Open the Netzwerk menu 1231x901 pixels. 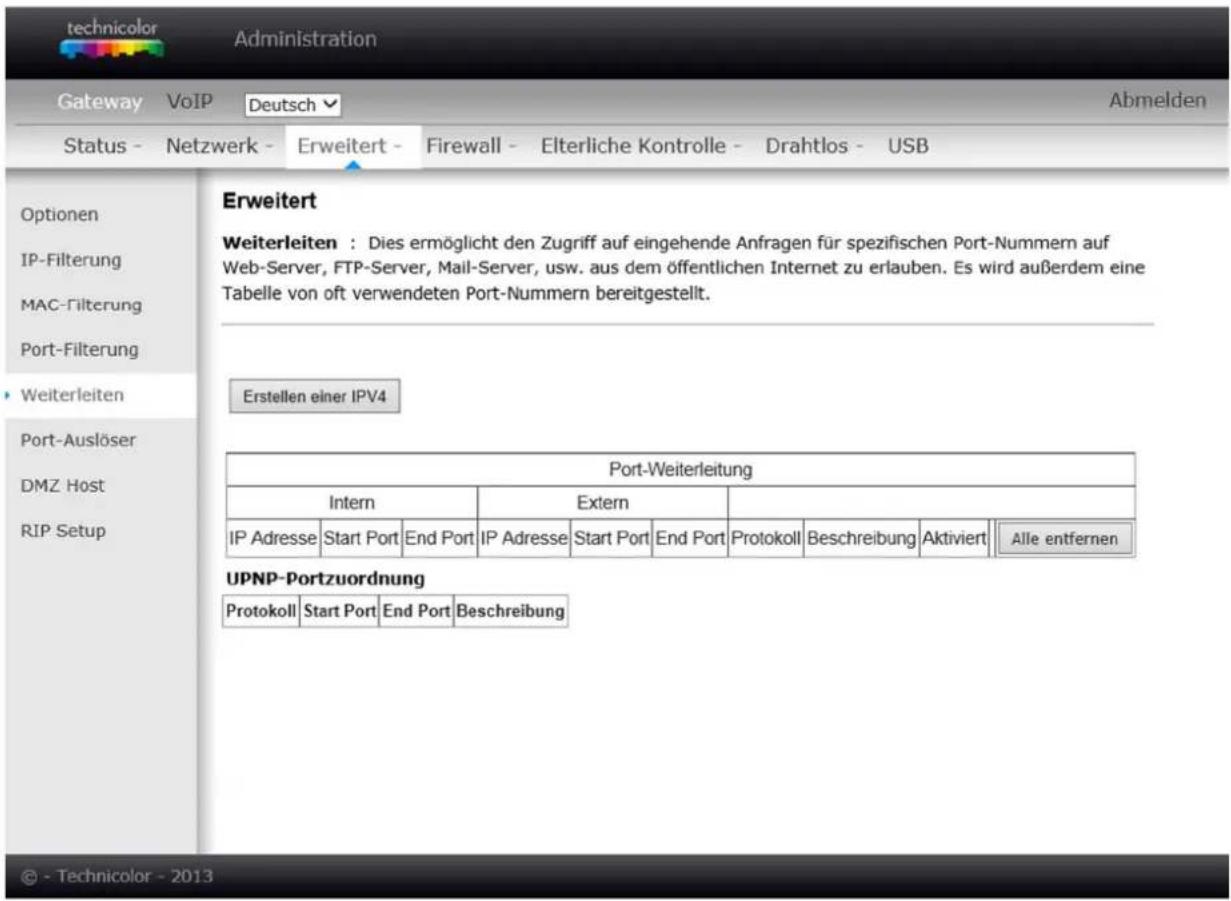(x=220, y=146)
